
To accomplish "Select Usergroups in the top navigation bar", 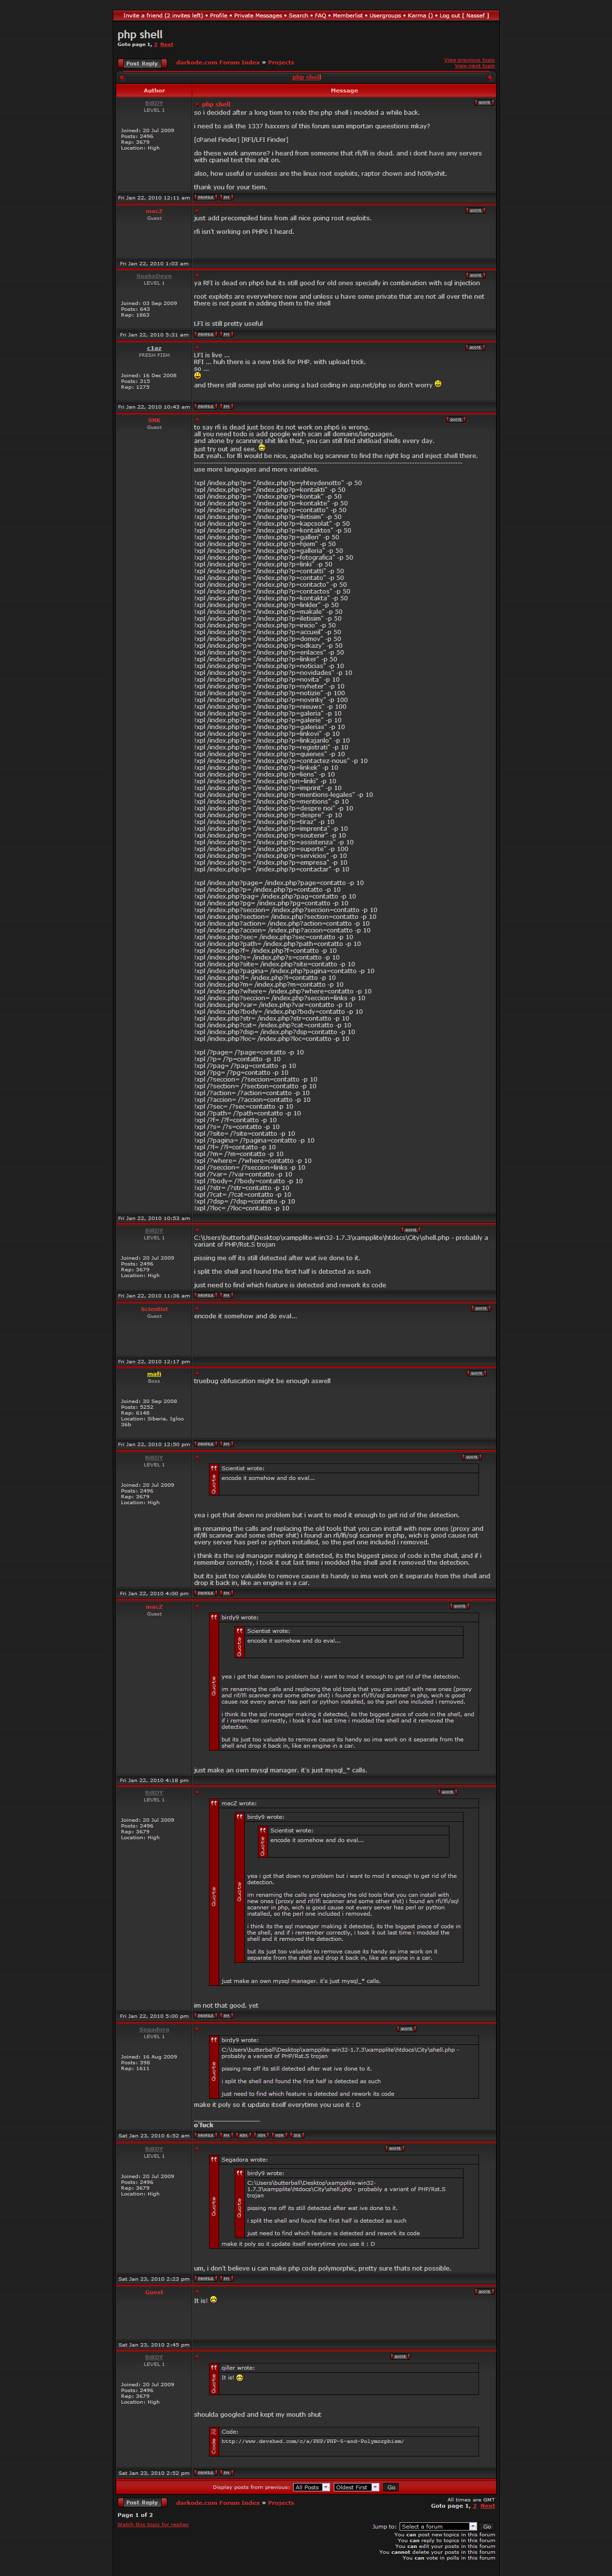I will 385,15.
